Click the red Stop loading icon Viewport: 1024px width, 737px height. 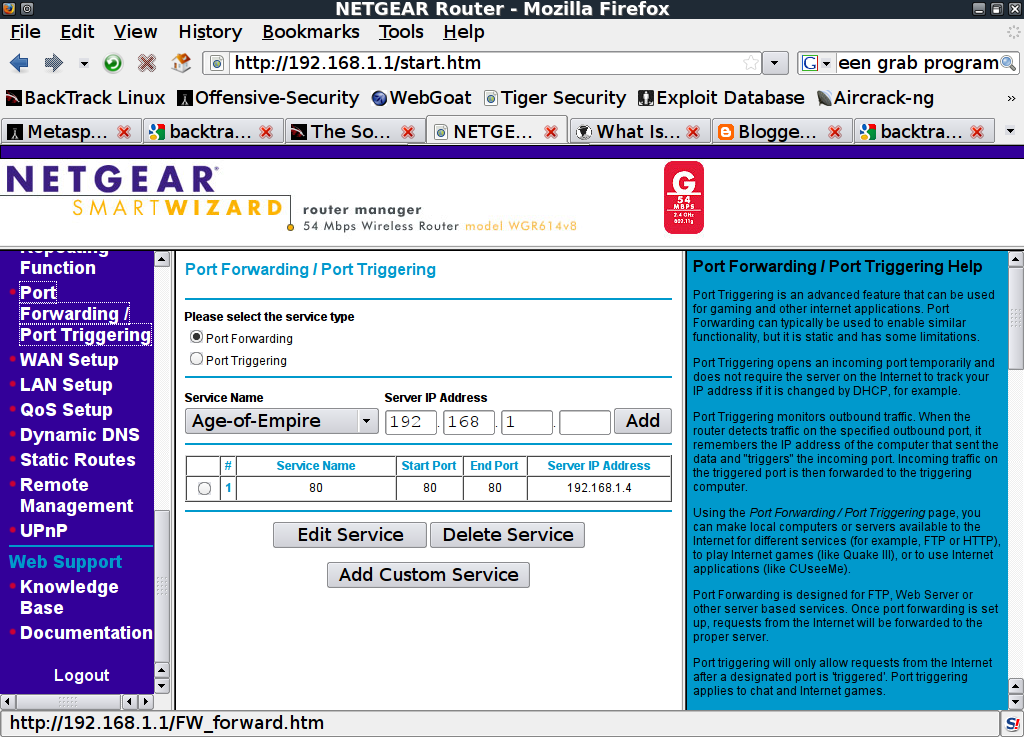(x=147, y=63)
